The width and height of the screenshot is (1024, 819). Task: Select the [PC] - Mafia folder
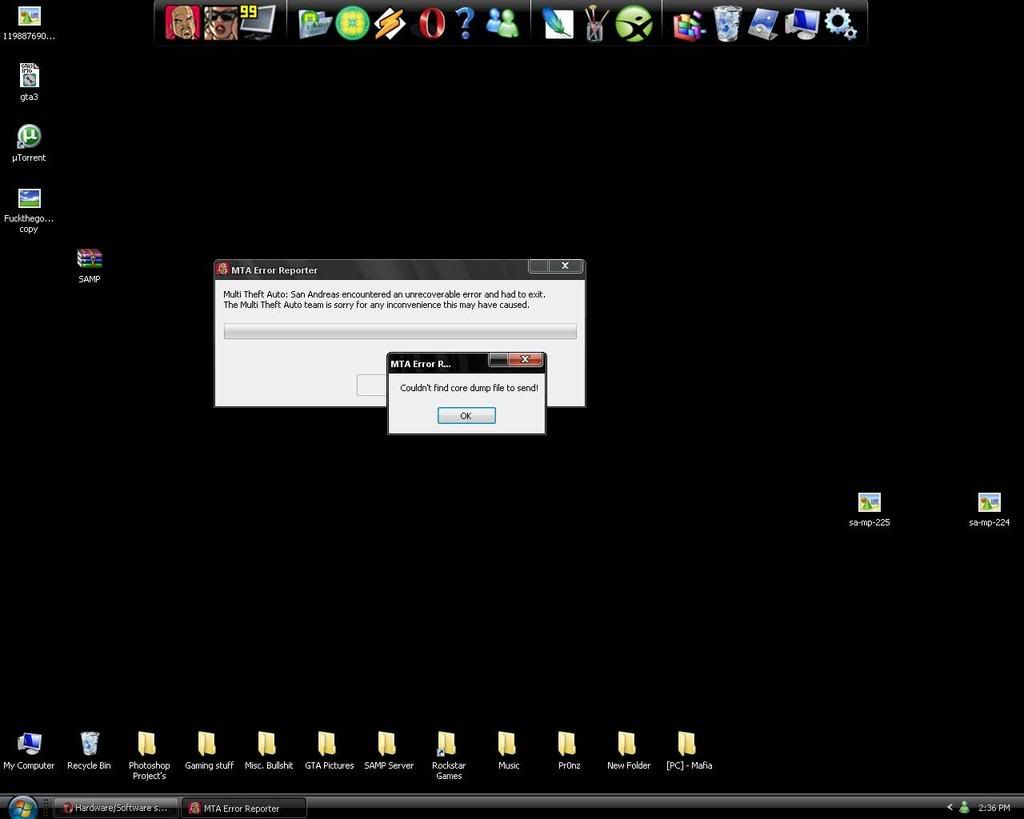689,751
